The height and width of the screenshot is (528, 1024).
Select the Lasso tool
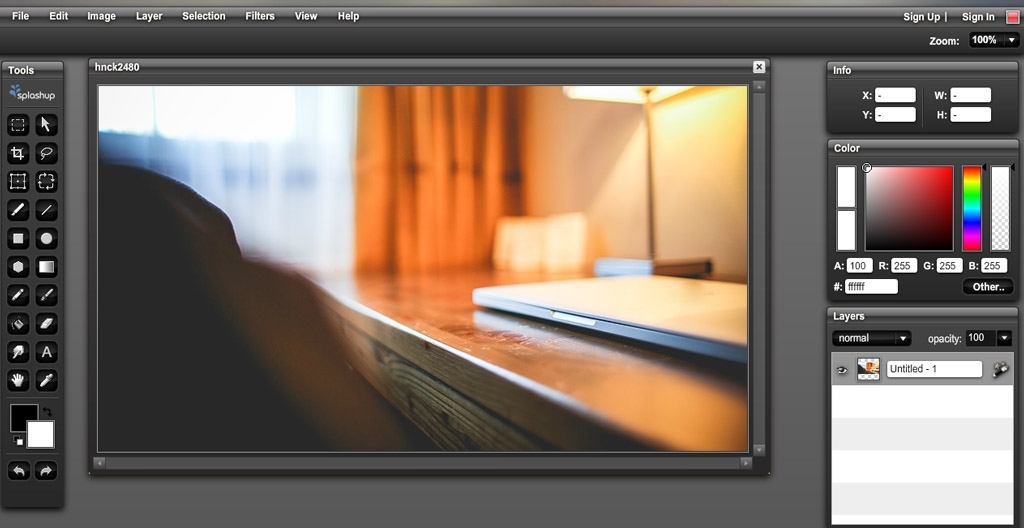click(x=46, y=153)
